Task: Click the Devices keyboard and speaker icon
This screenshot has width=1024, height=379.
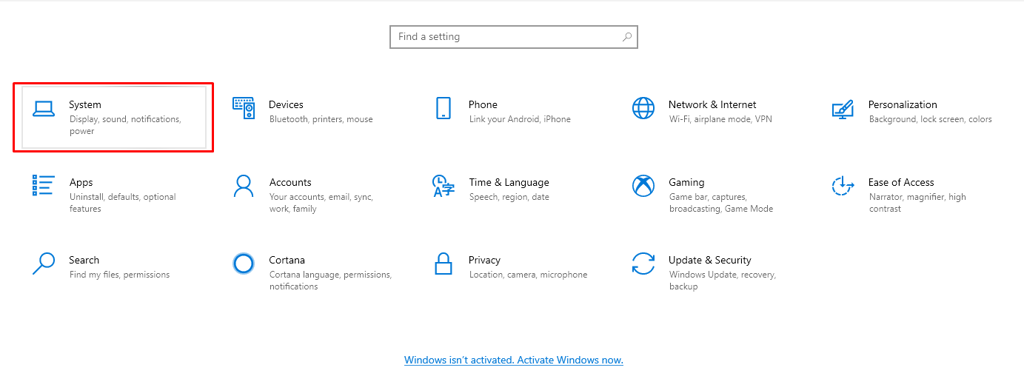Action: (244, 108)
